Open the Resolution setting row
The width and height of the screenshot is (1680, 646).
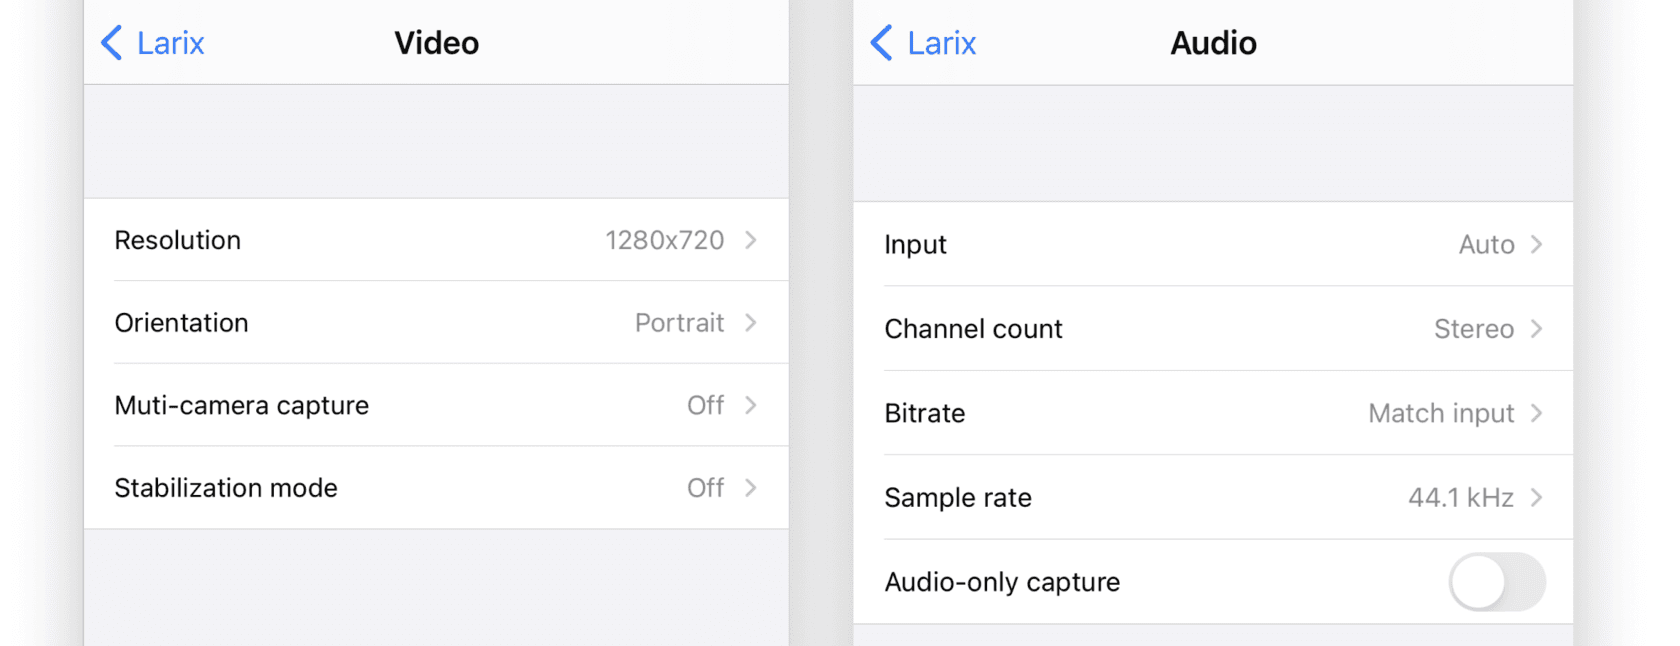(177, 240)
